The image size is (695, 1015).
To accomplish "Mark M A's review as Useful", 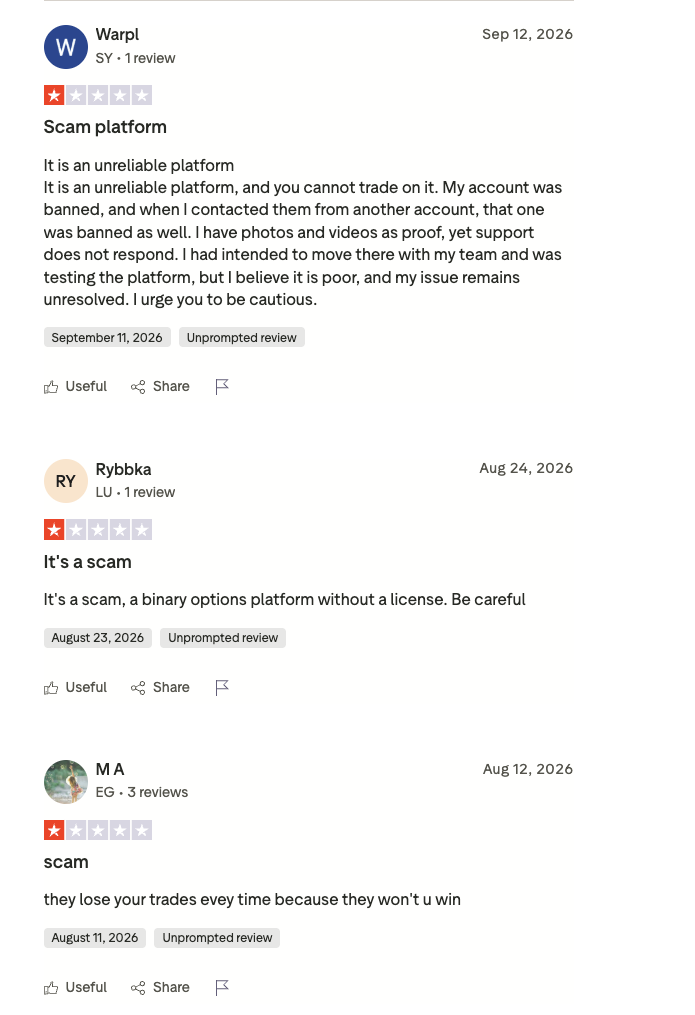I will pyautogui.click(x=75, y=987).
